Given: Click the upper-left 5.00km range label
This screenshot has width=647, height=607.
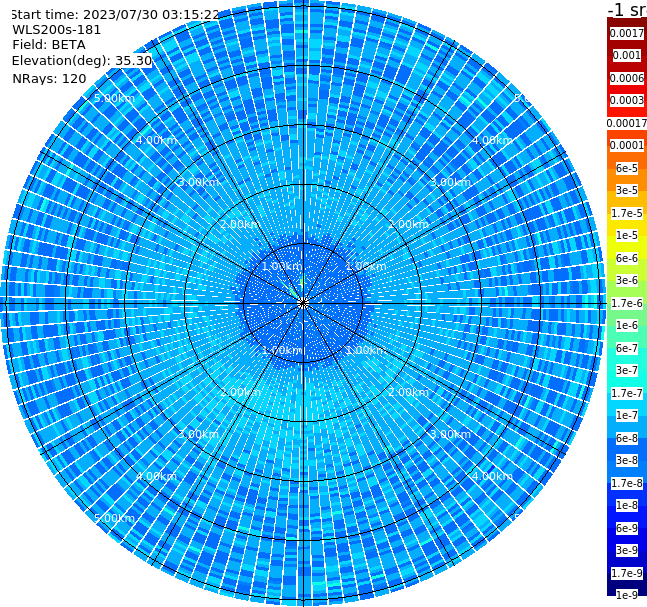Looking at the screenshot, I should pos(114,99).
